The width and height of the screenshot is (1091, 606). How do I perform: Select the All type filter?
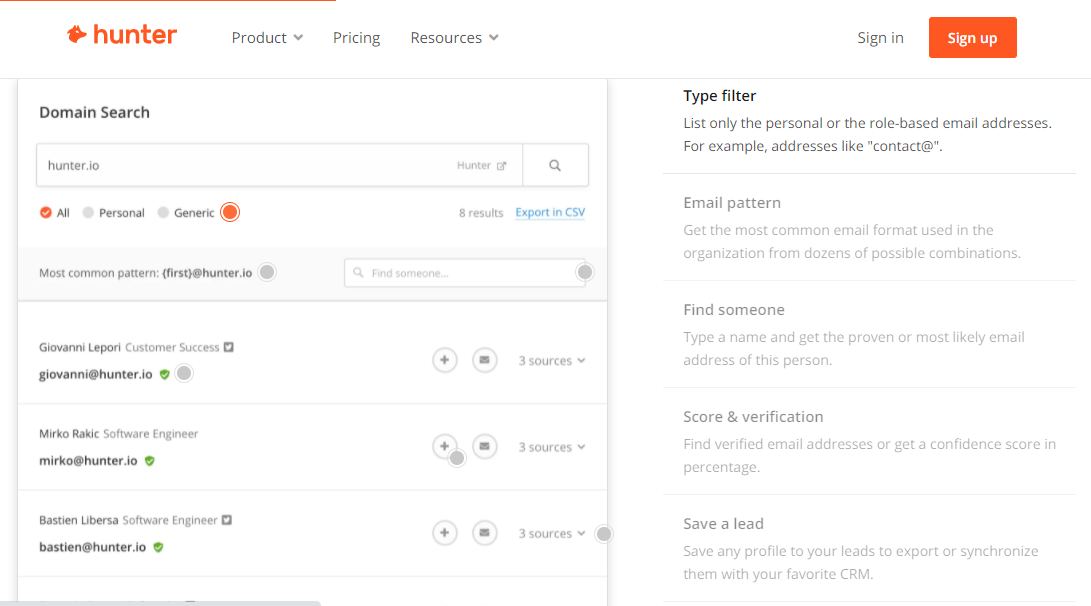[55, 213]
